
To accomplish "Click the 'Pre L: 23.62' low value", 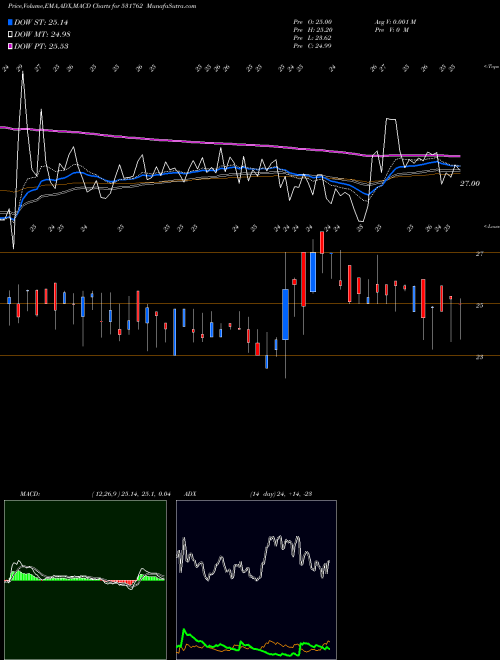I will [312, 38].
